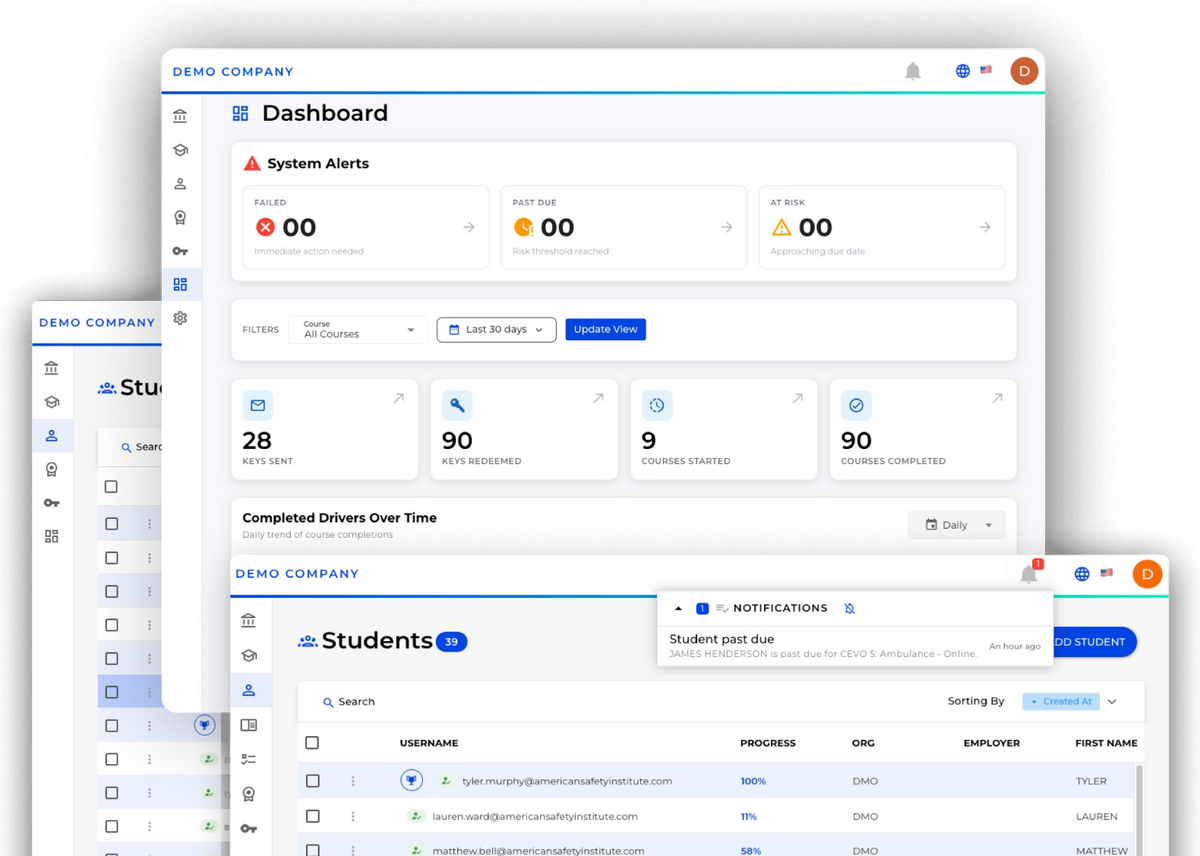1200x856 pixels.
Task: Open Keys Sent card arrow
Action: point(399,398)
